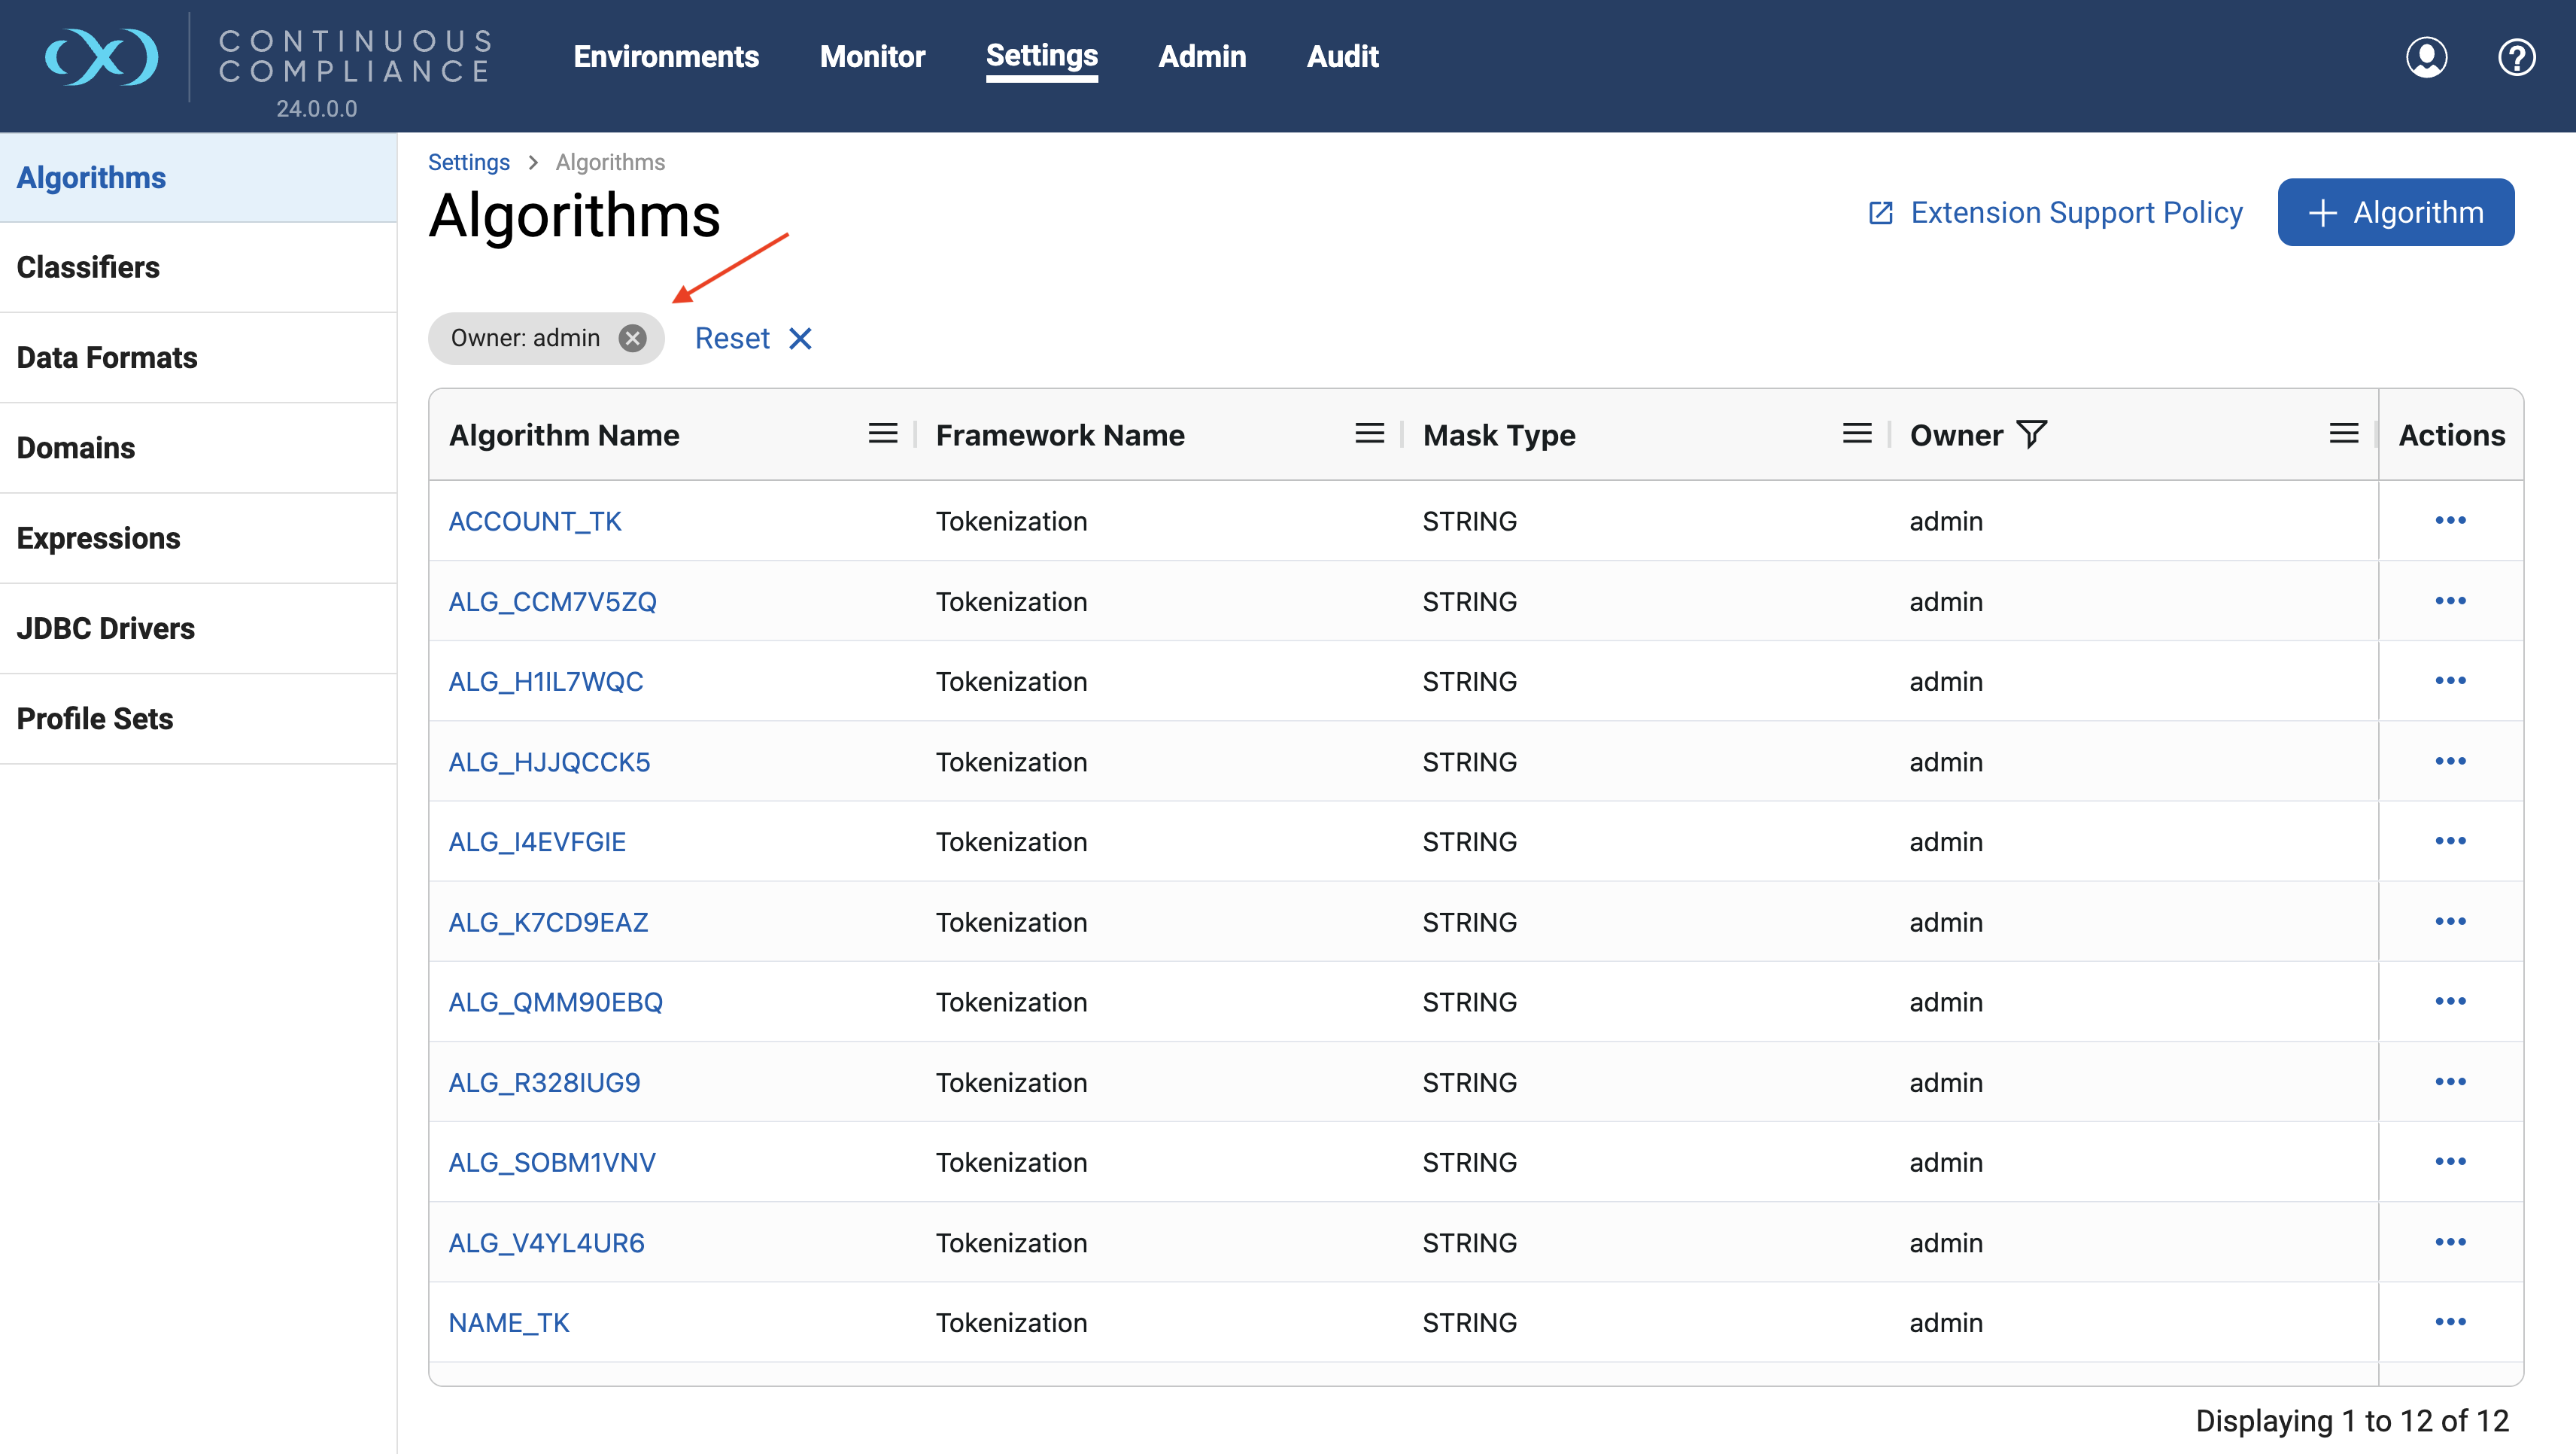This screenshot has height=1454, width=2576.
Task: Go to the Environments tab
Action: tap(666, 57)
